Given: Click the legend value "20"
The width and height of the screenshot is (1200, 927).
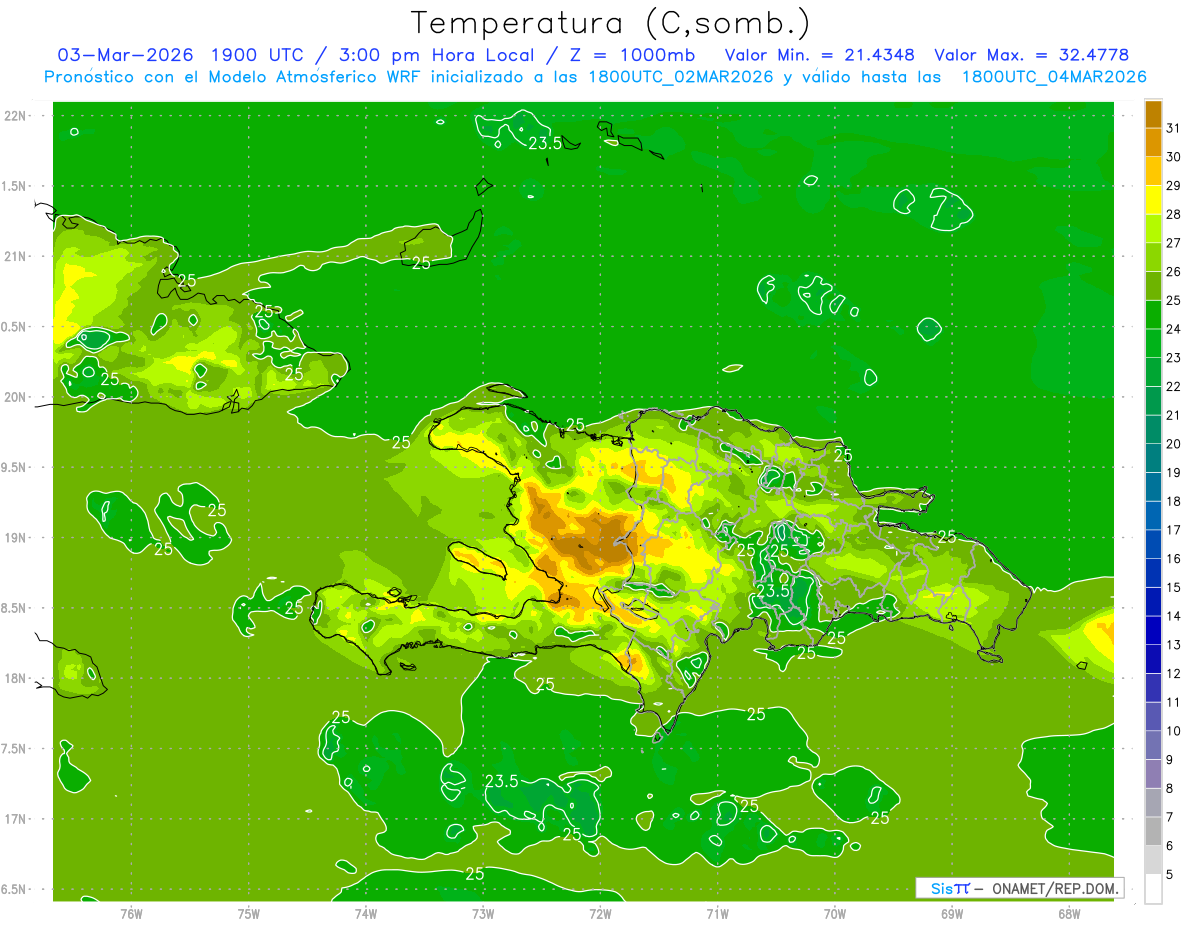Looking at the screenshot, I should [x=1174, y=444].
